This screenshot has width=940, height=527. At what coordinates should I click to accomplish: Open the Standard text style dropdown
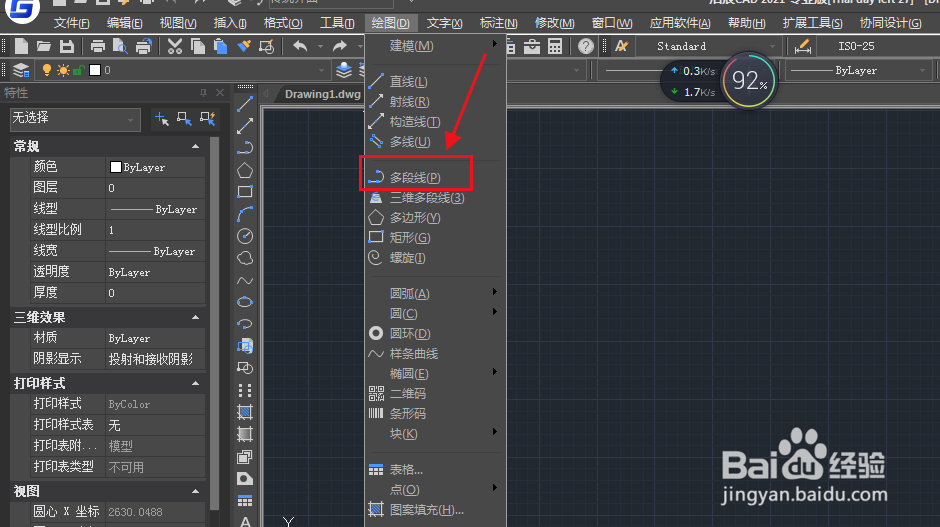710,46
